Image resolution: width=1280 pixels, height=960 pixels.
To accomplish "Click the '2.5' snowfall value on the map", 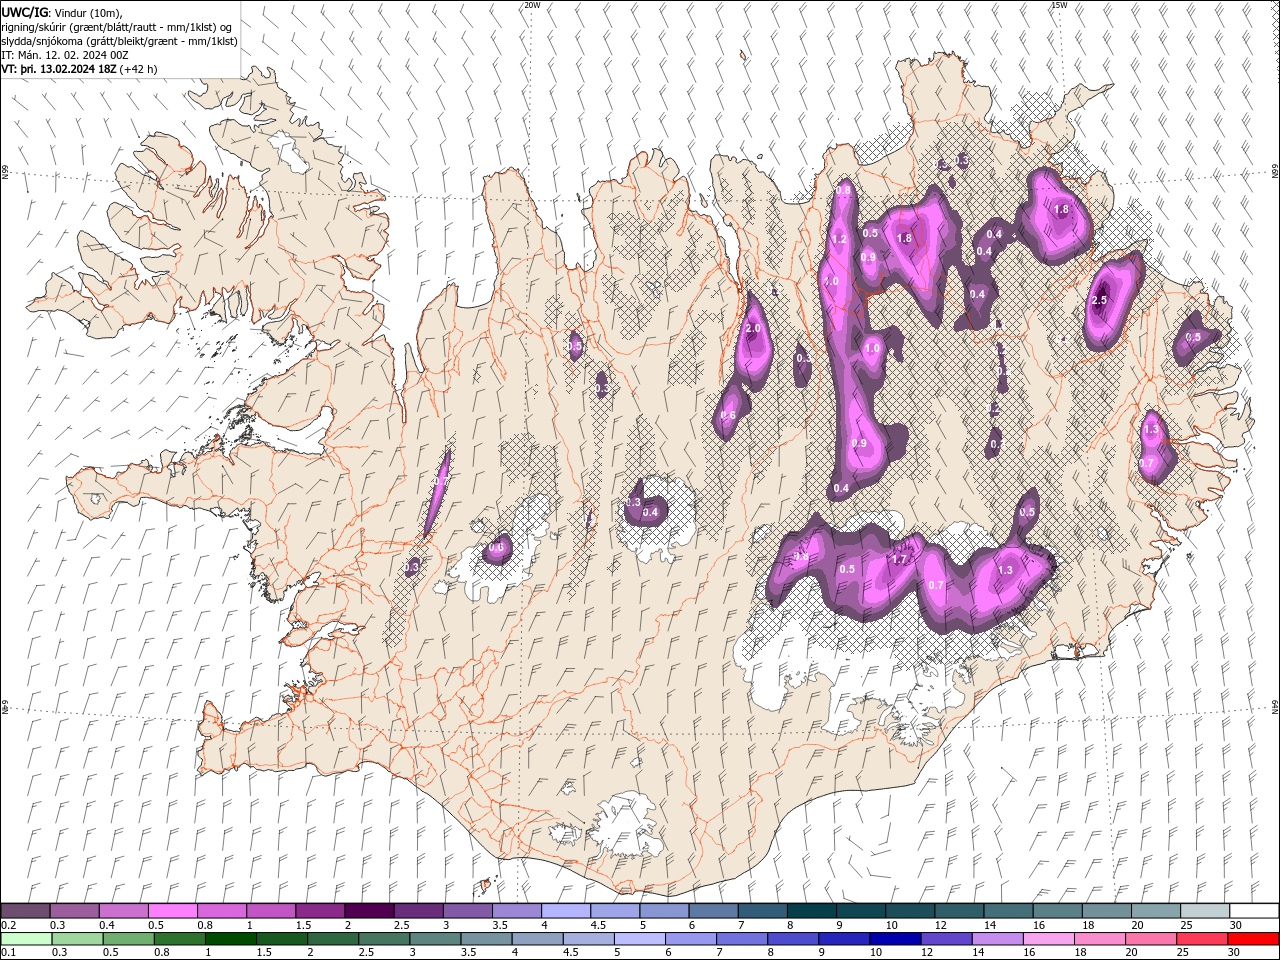I will pos(1099,301).
